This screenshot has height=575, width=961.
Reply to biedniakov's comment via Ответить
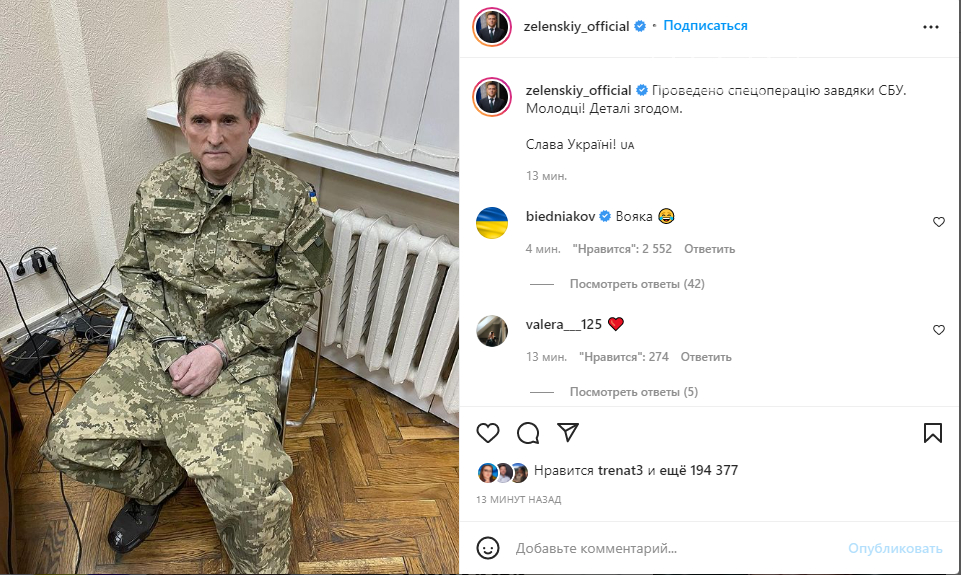(709, 249)
